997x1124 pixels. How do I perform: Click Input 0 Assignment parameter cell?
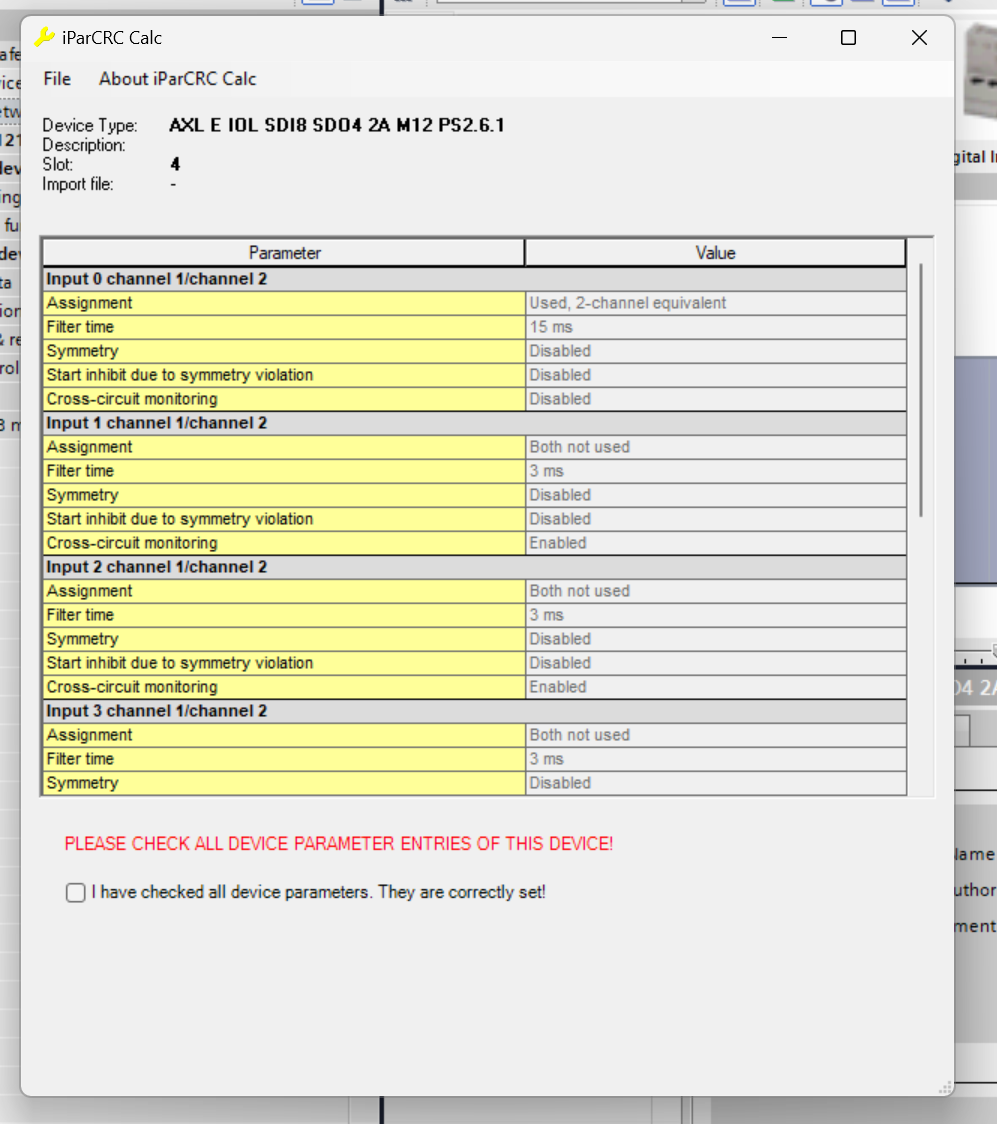click(284, 303)
